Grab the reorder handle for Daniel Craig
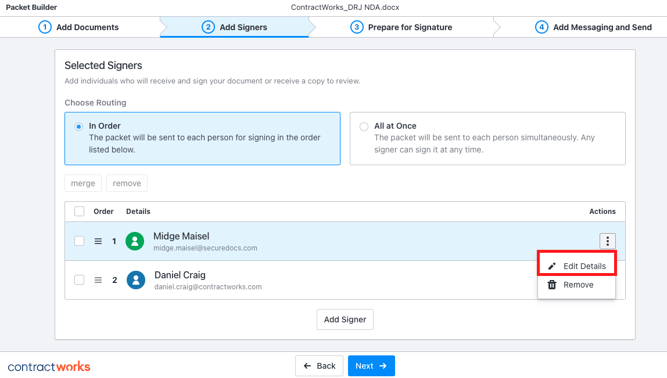Image resolution: width=667 pixels, height=378 pixels. tap(98, 280)
